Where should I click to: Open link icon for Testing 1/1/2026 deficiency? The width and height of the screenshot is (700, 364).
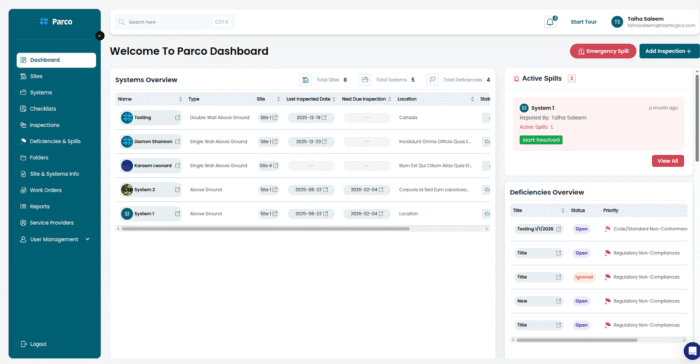tap(558, 229)
